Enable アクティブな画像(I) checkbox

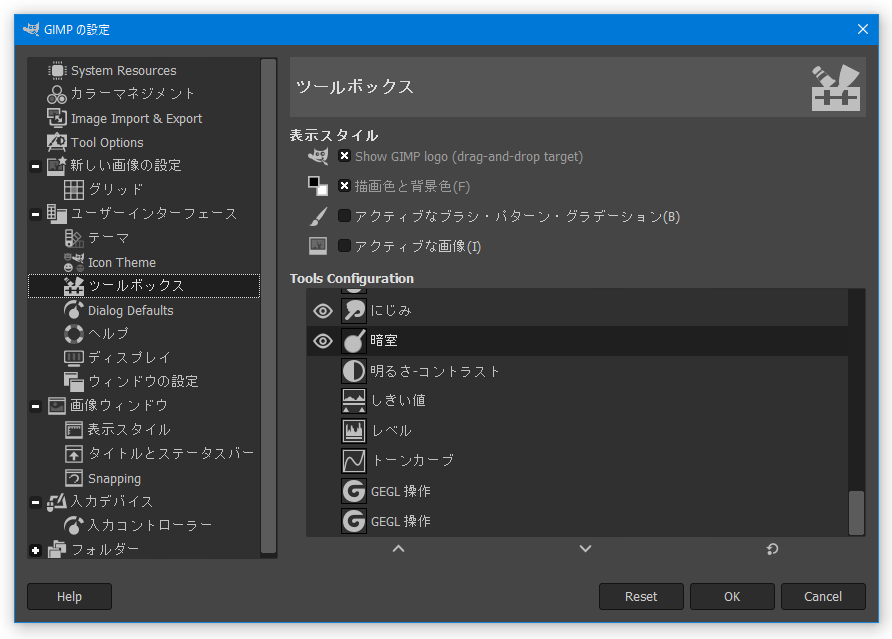(x=344, y=246)
